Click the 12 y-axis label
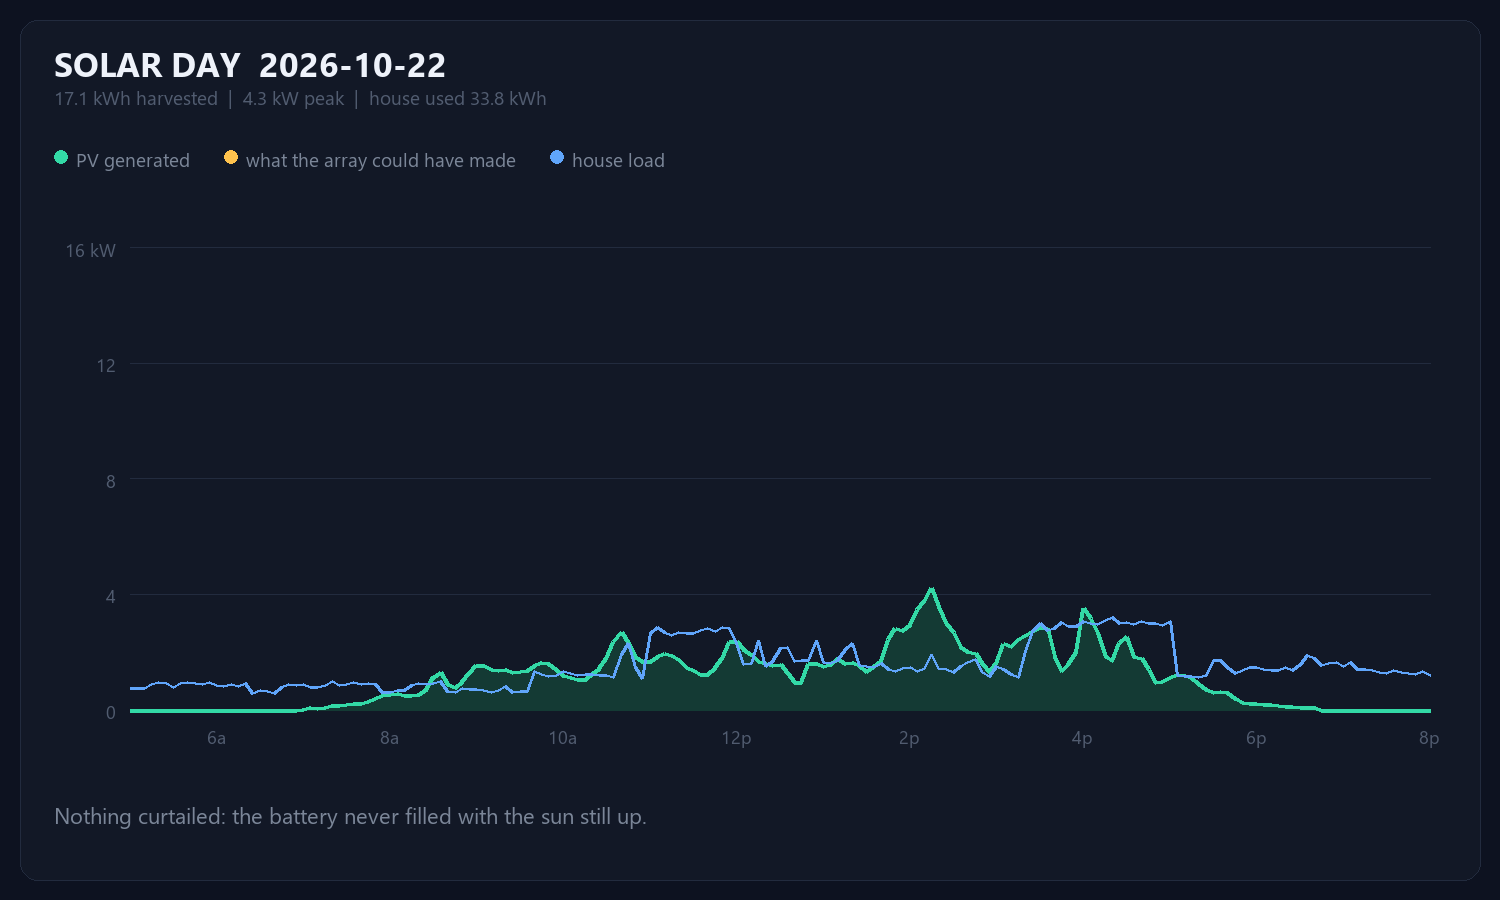Image resolution: width=1500 pixels, height=900 pixels. pyautogui.click(x=106, y=366)
